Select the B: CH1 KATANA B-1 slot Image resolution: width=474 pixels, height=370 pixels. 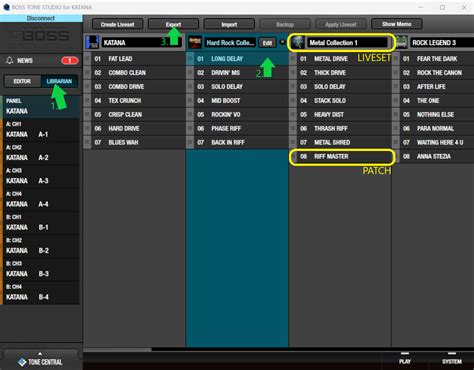(41, 223)
